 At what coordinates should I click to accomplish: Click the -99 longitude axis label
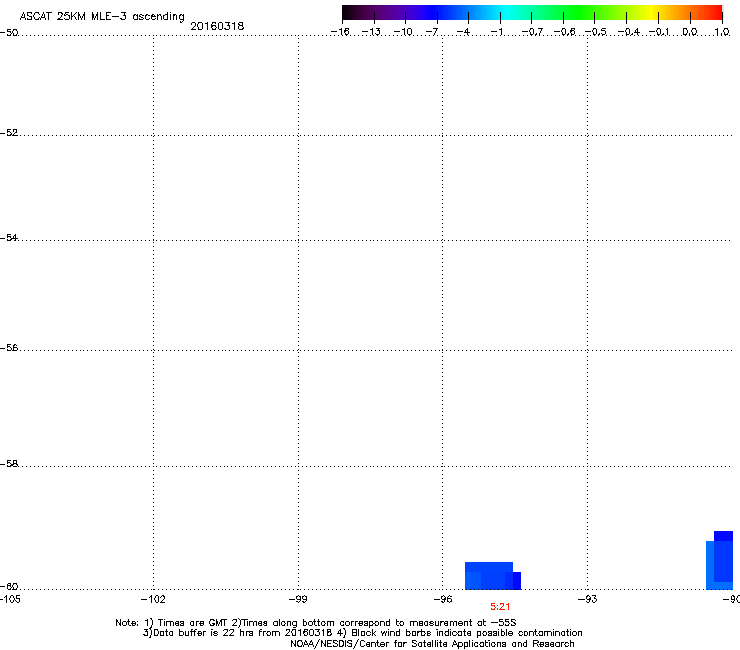pyautogui.click(x=298, y=599)
